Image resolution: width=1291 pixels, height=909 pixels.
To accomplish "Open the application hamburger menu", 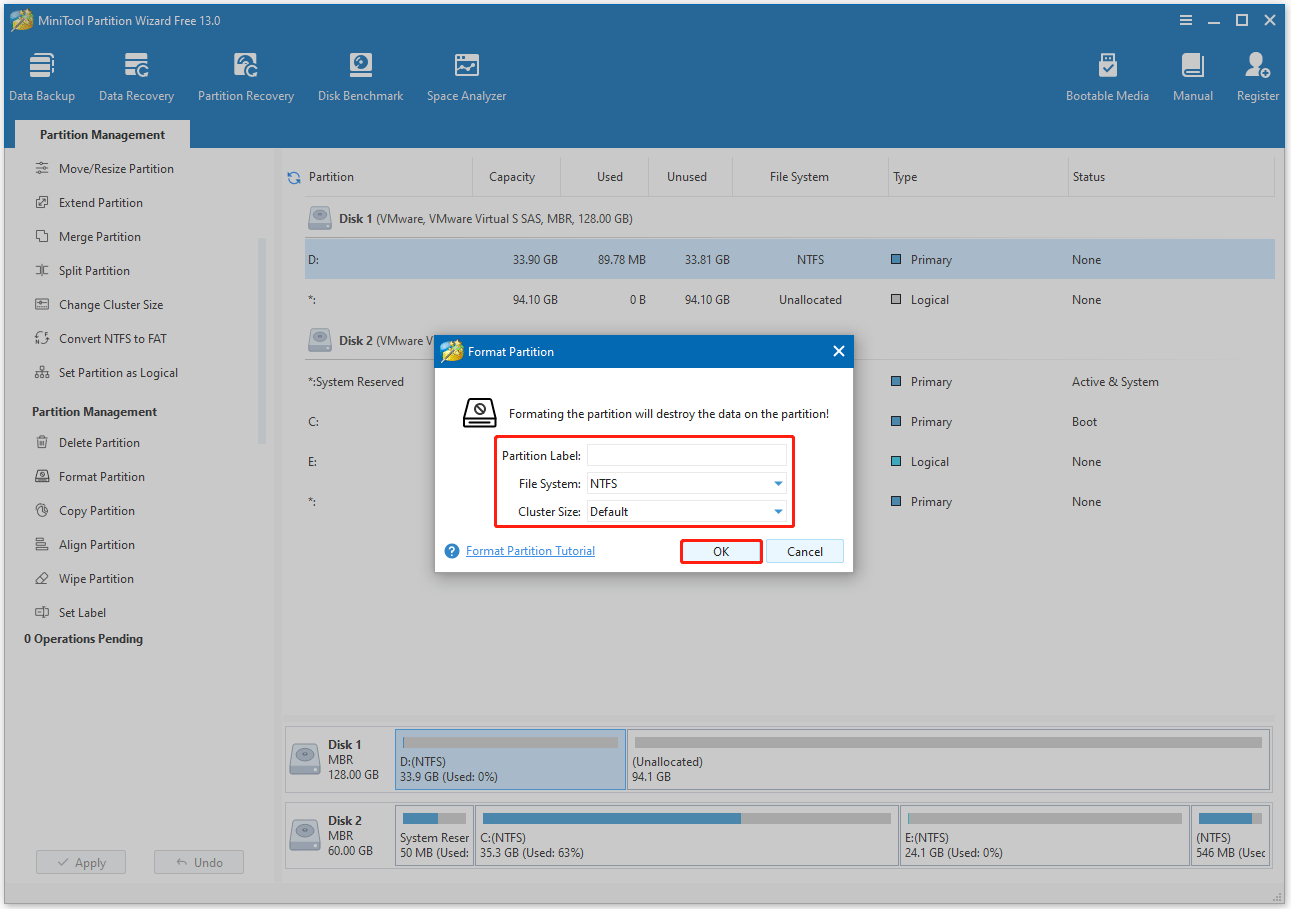I will click(x=1186, y=19).
